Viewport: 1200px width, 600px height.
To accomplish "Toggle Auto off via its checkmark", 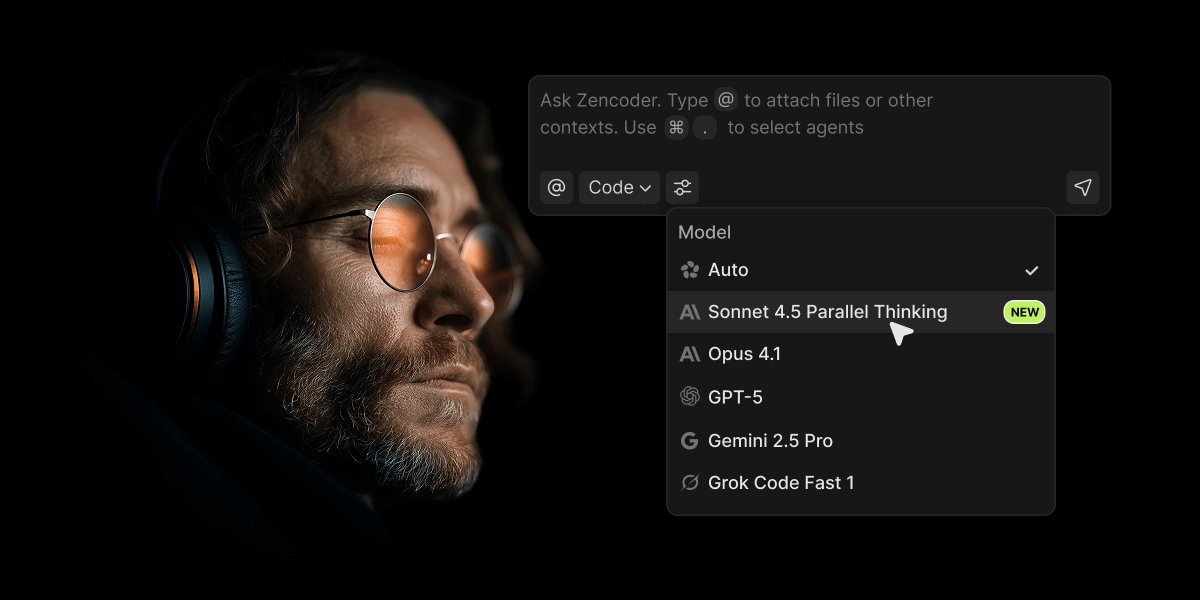I will tap(1032, 269).
